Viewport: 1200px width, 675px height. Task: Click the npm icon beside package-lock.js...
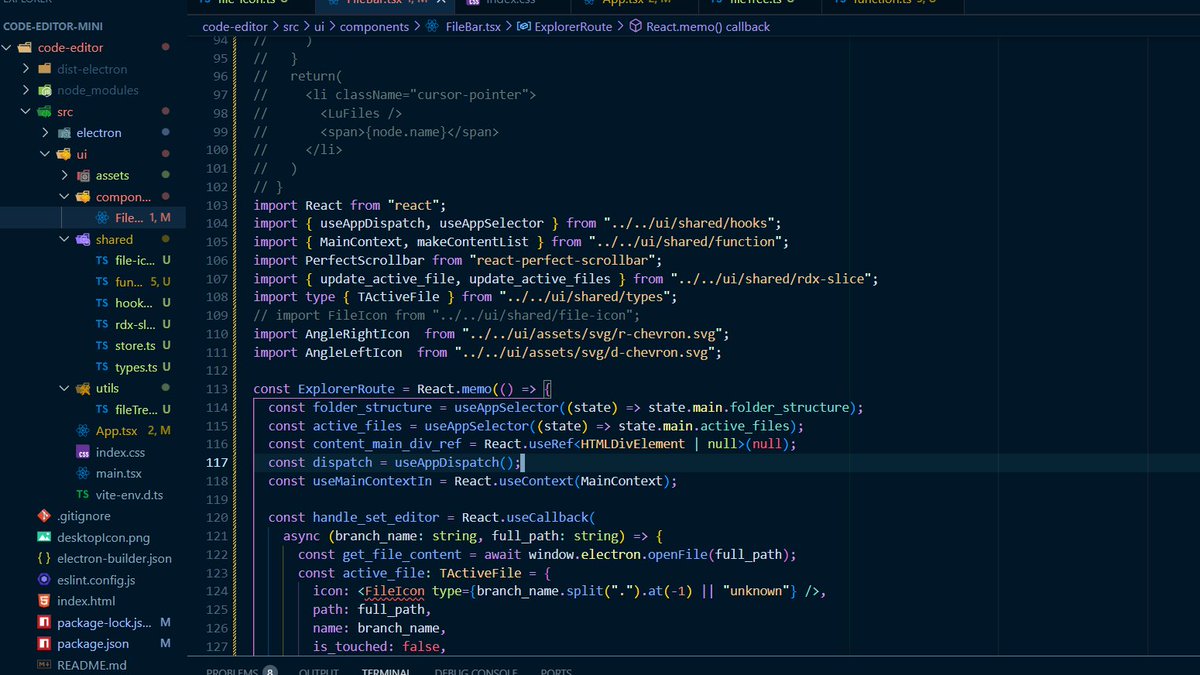click(x=44, y=623)
